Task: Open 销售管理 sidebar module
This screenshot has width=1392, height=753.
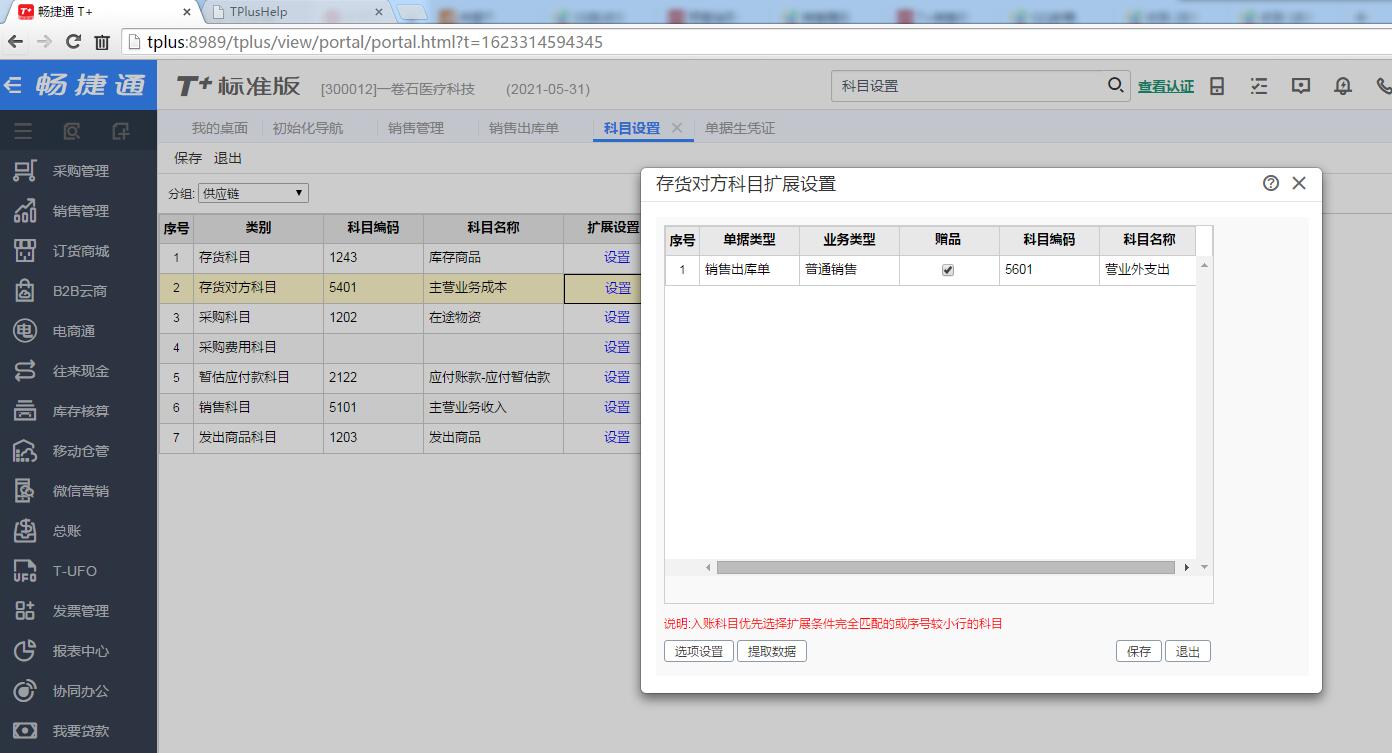Action: [78, 211]
